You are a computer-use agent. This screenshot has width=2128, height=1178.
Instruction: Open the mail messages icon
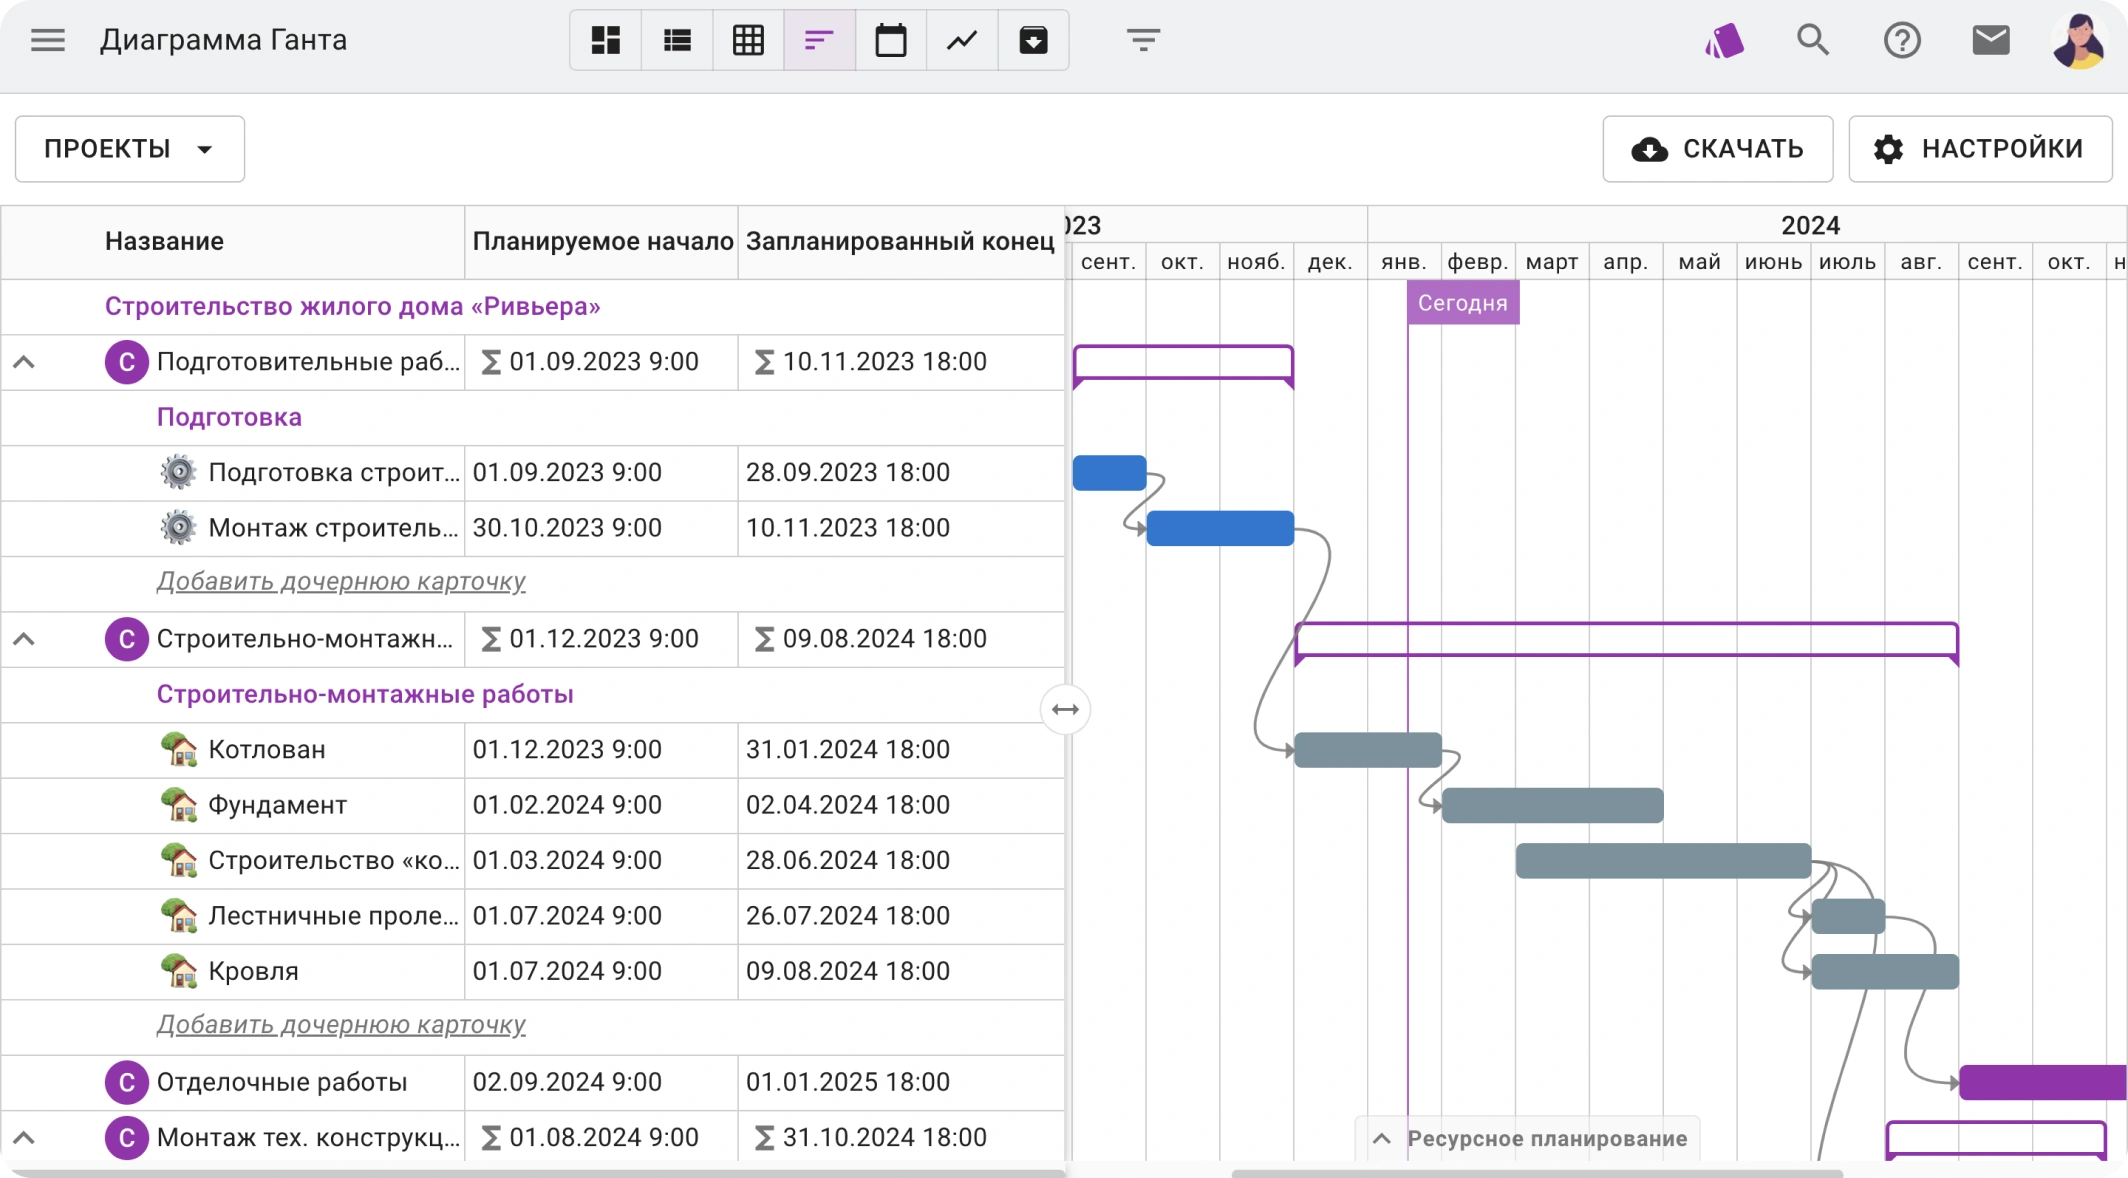tap(1990, 40)
